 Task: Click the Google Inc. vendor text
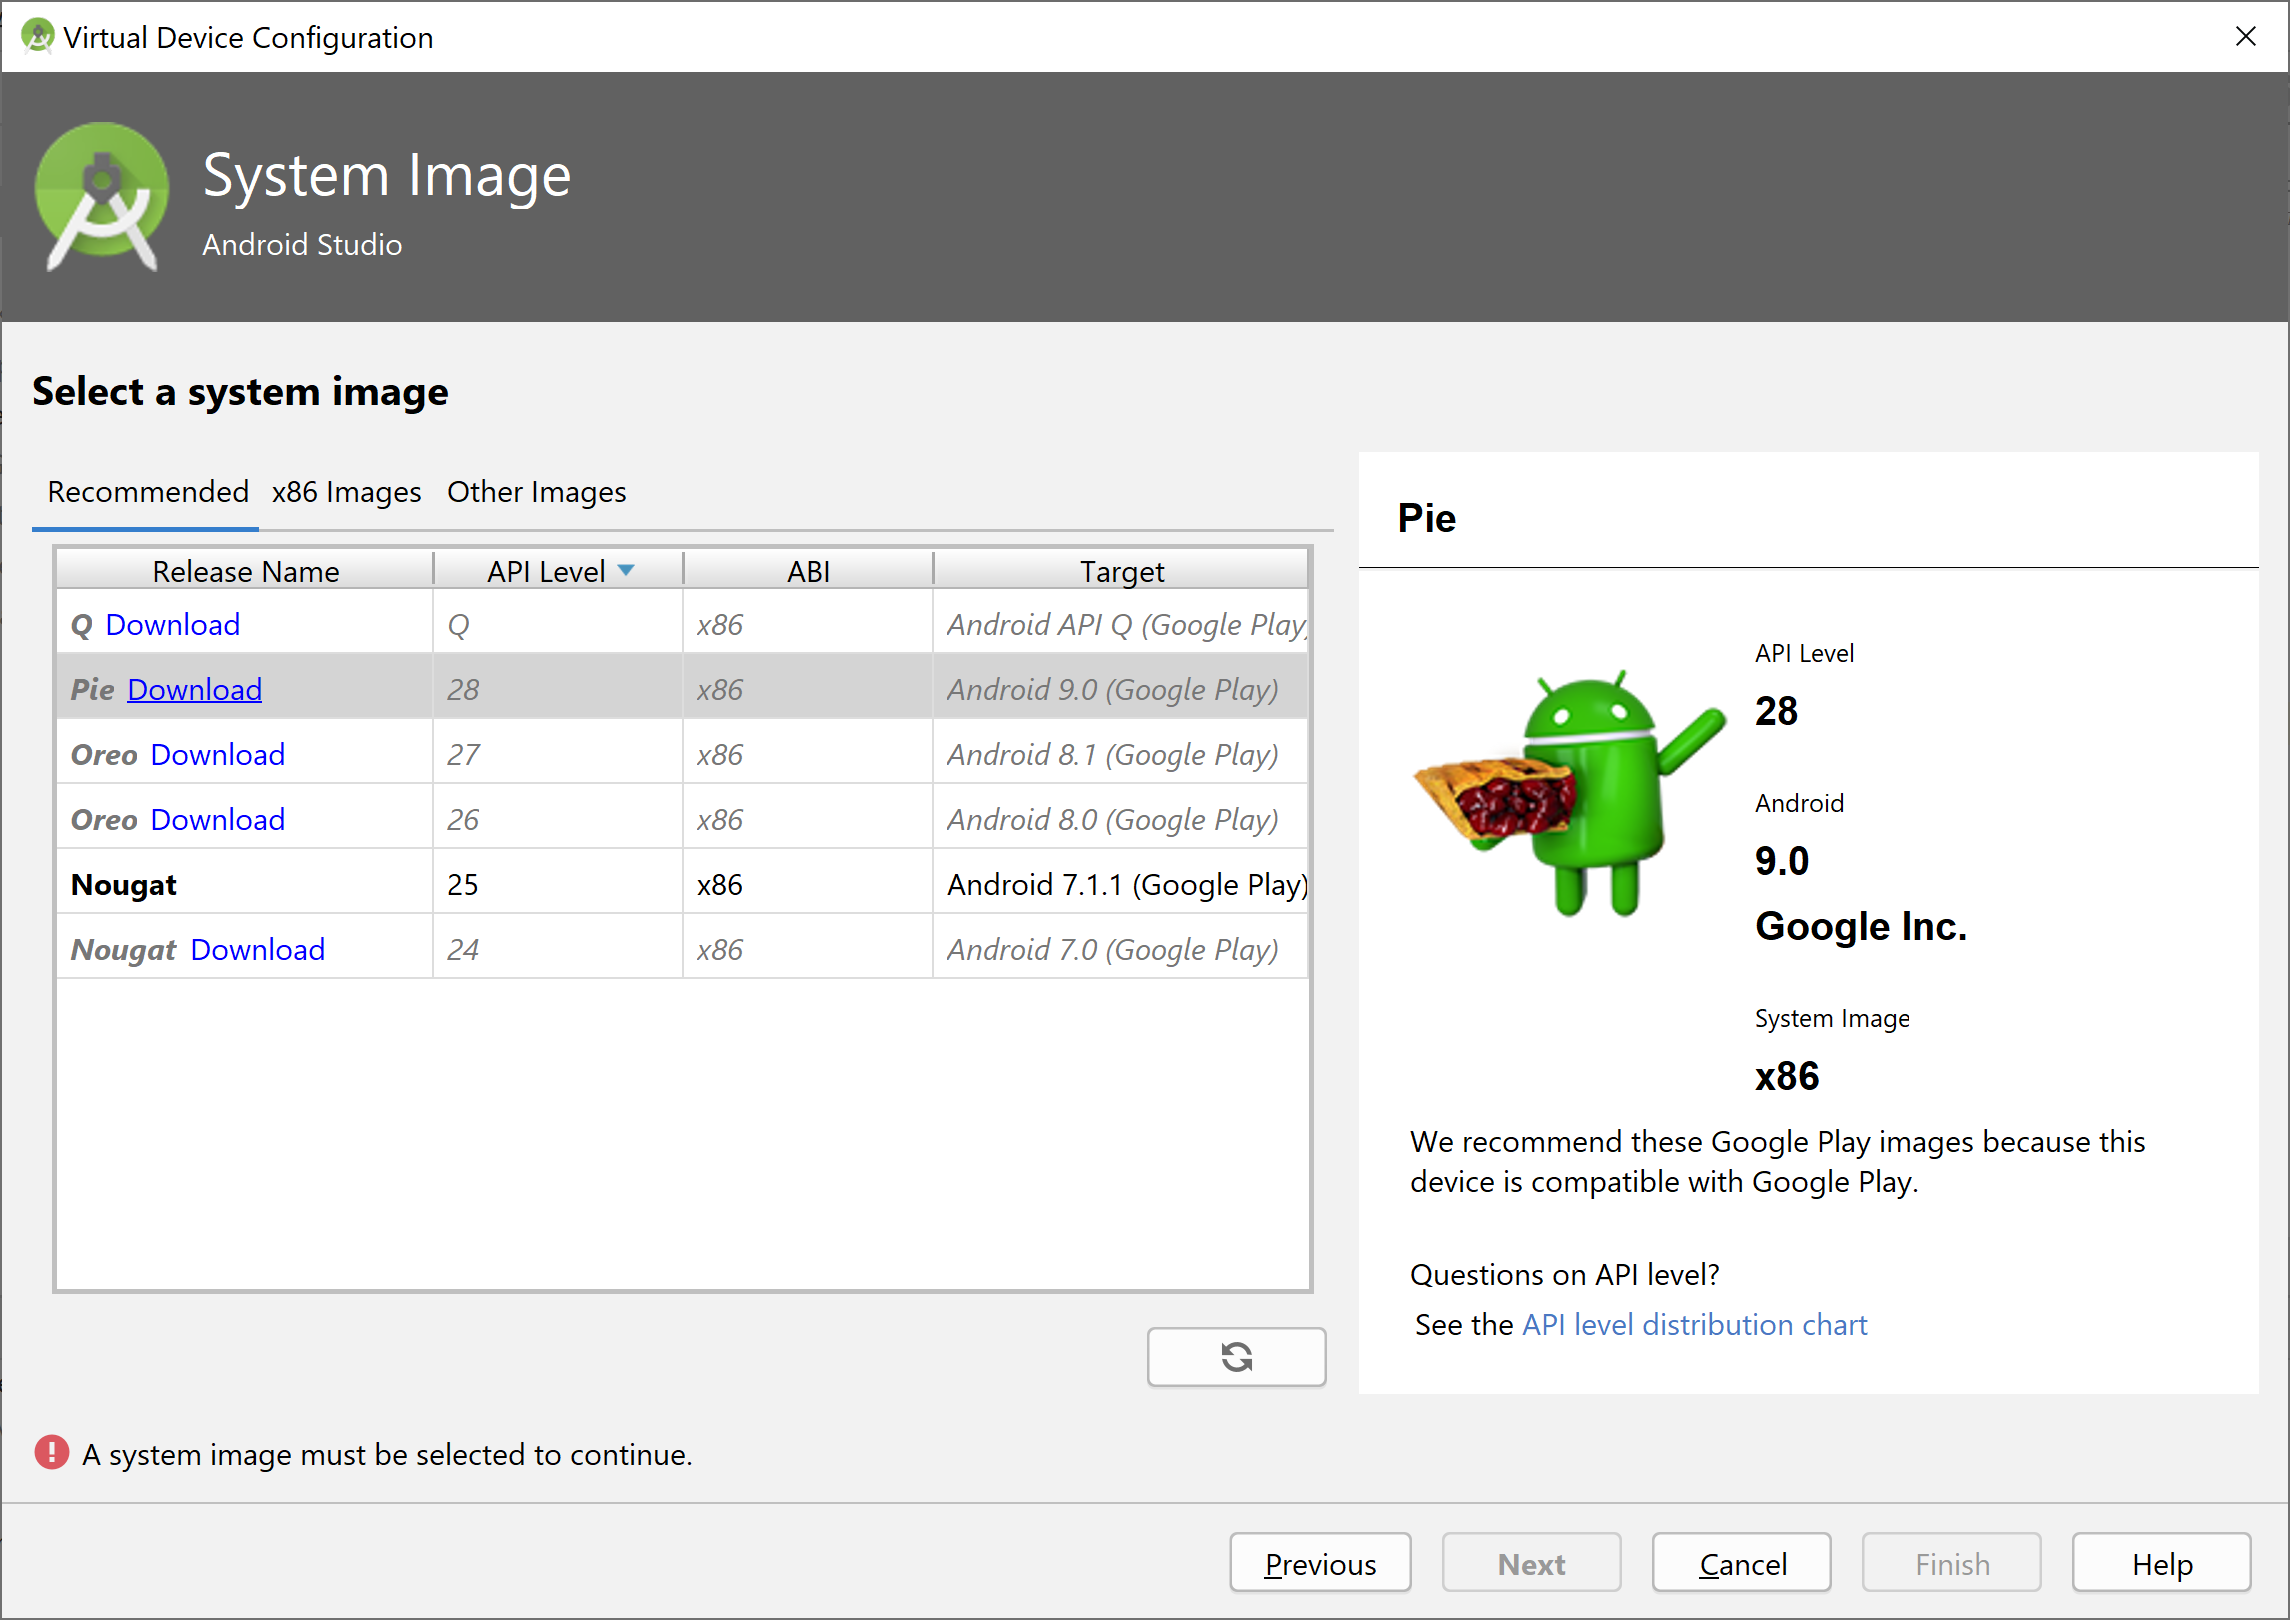pyautogui.click(x=1861, y=926)
